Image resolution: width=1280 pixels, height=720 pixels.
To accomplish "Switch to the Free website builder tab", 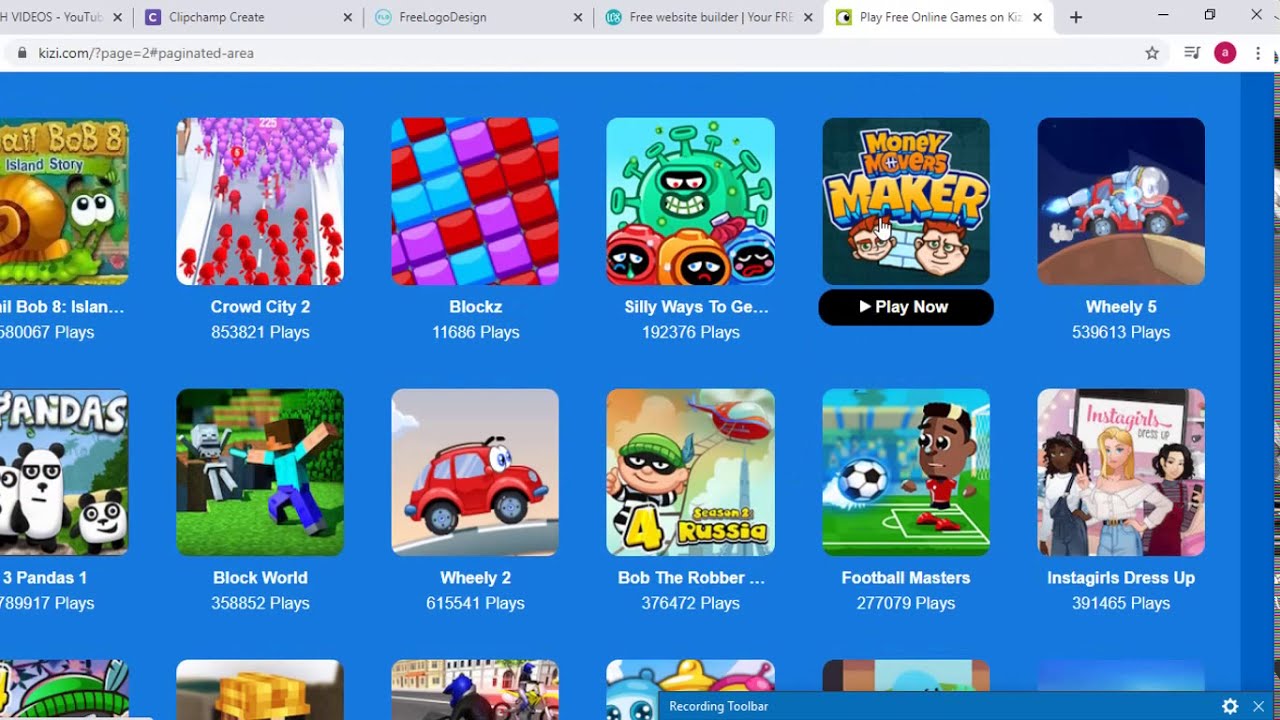I will coord(708,17).
